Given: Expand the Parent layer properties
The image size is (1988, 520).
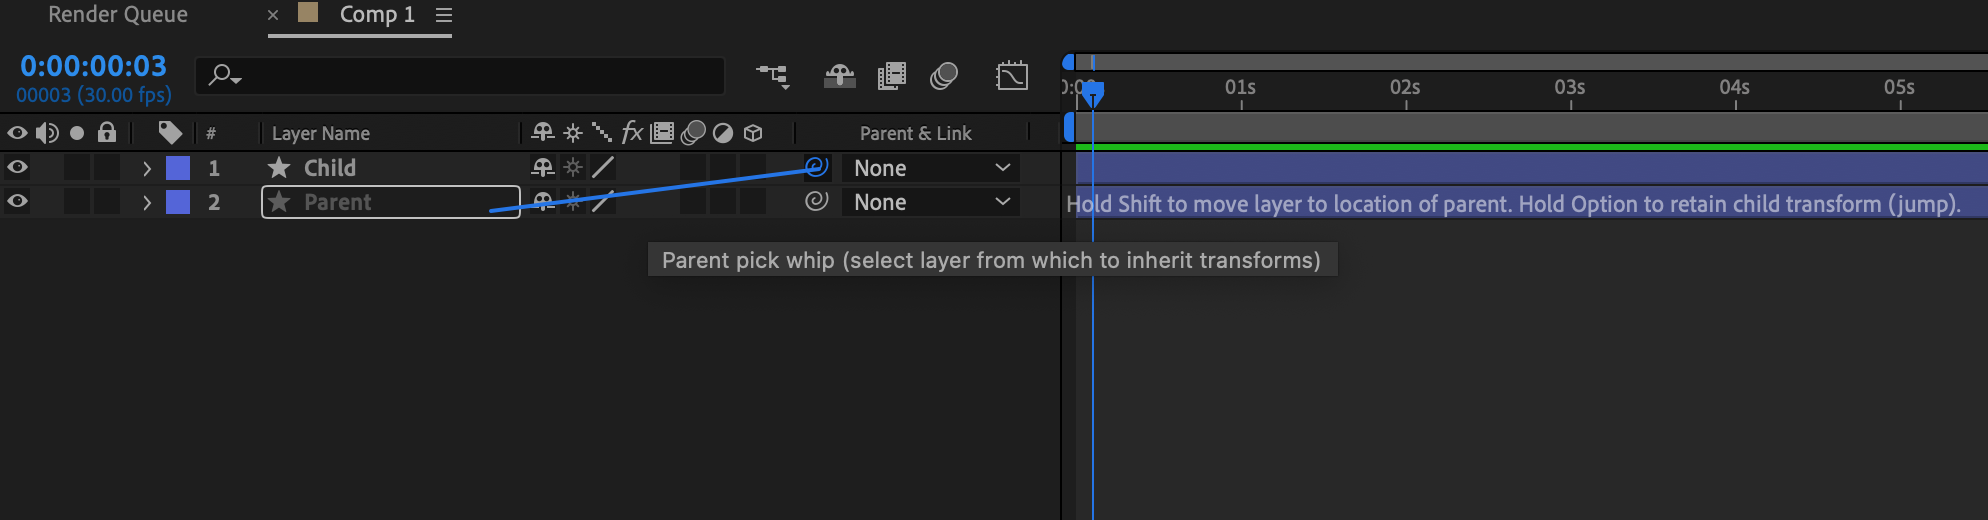Looking at the screenshot, I should click(x=147, y=202).
